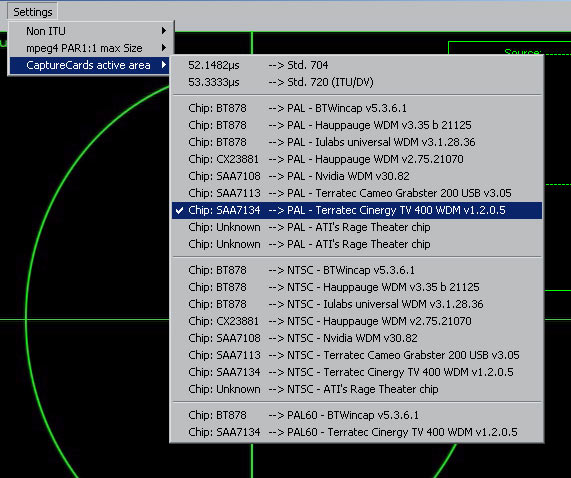Select Unknown NTSC ATI's Rage Theater chip

(357, 389)
